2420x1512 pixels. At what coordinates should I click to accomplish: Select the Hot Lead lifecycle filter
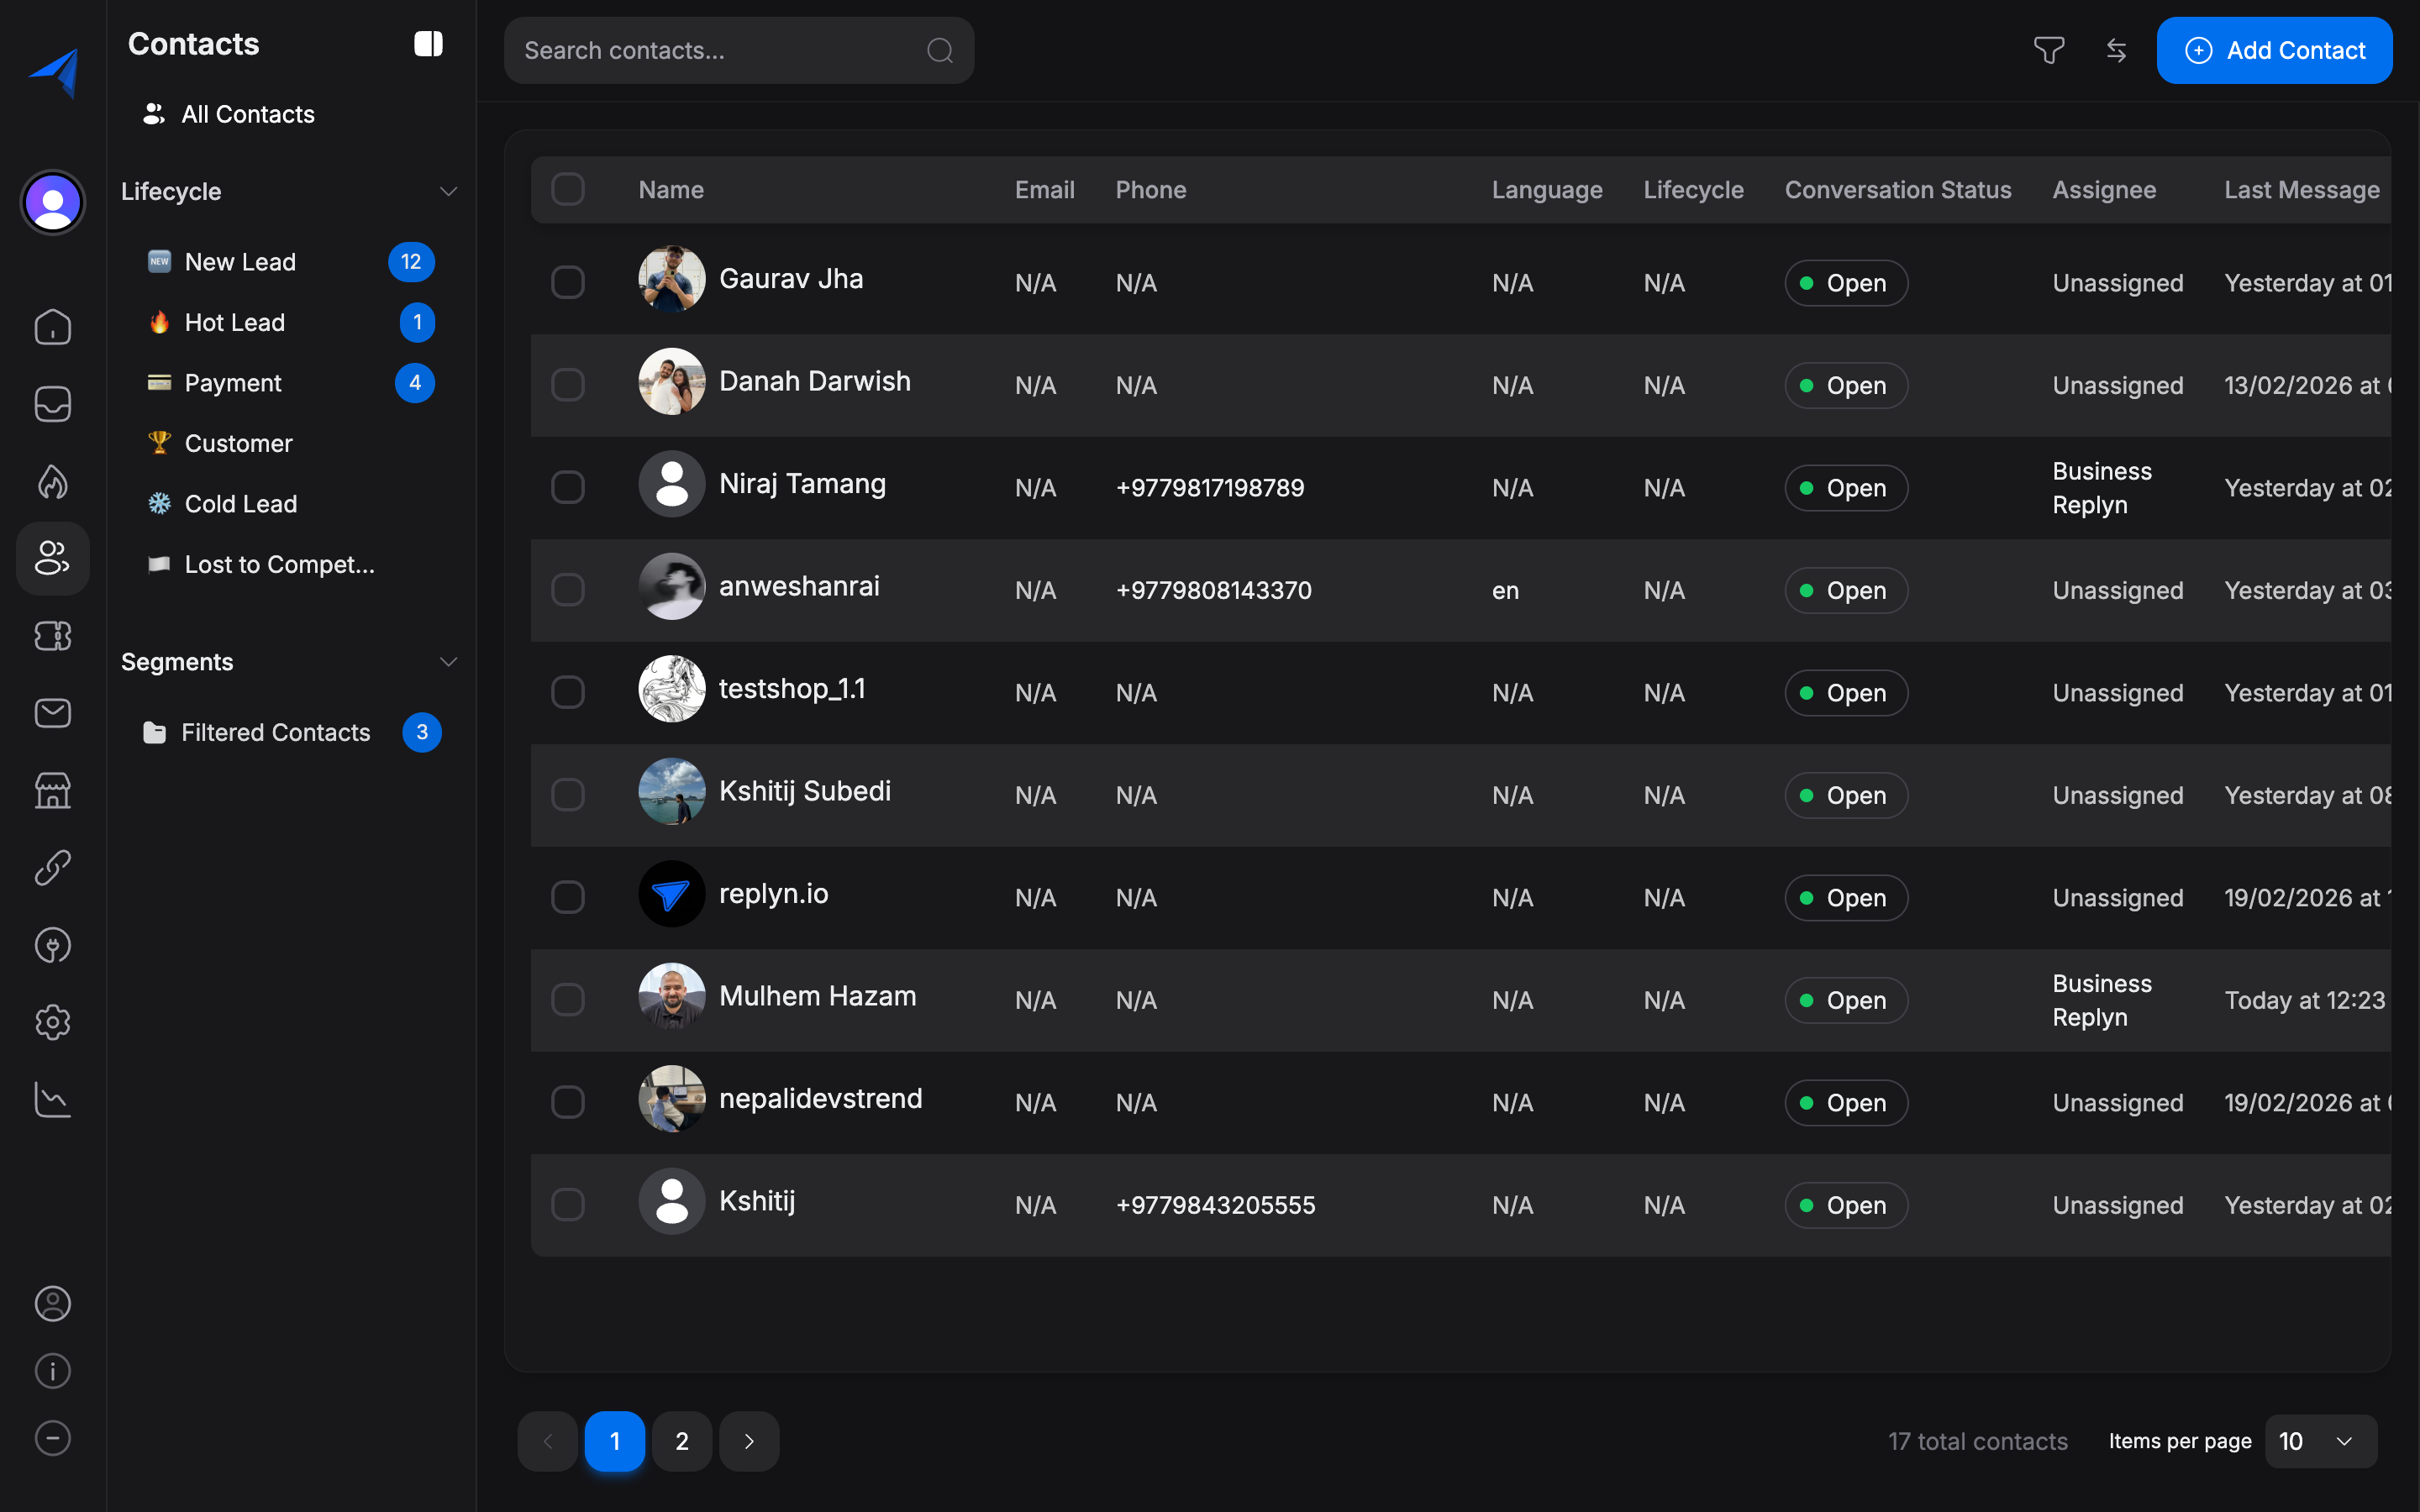coord(234,322)
